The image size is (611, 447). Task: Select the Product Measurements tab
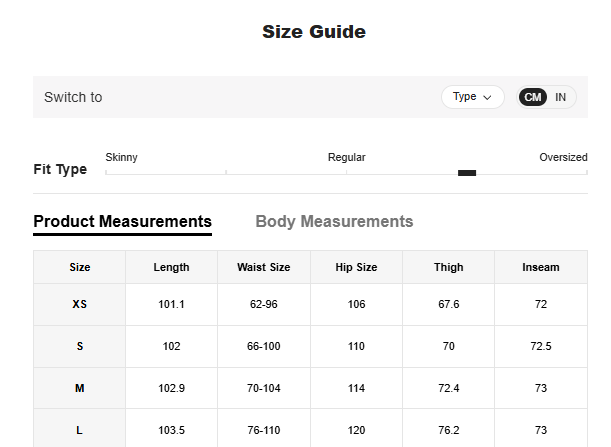pyautogui.click(x=122, y=221)
